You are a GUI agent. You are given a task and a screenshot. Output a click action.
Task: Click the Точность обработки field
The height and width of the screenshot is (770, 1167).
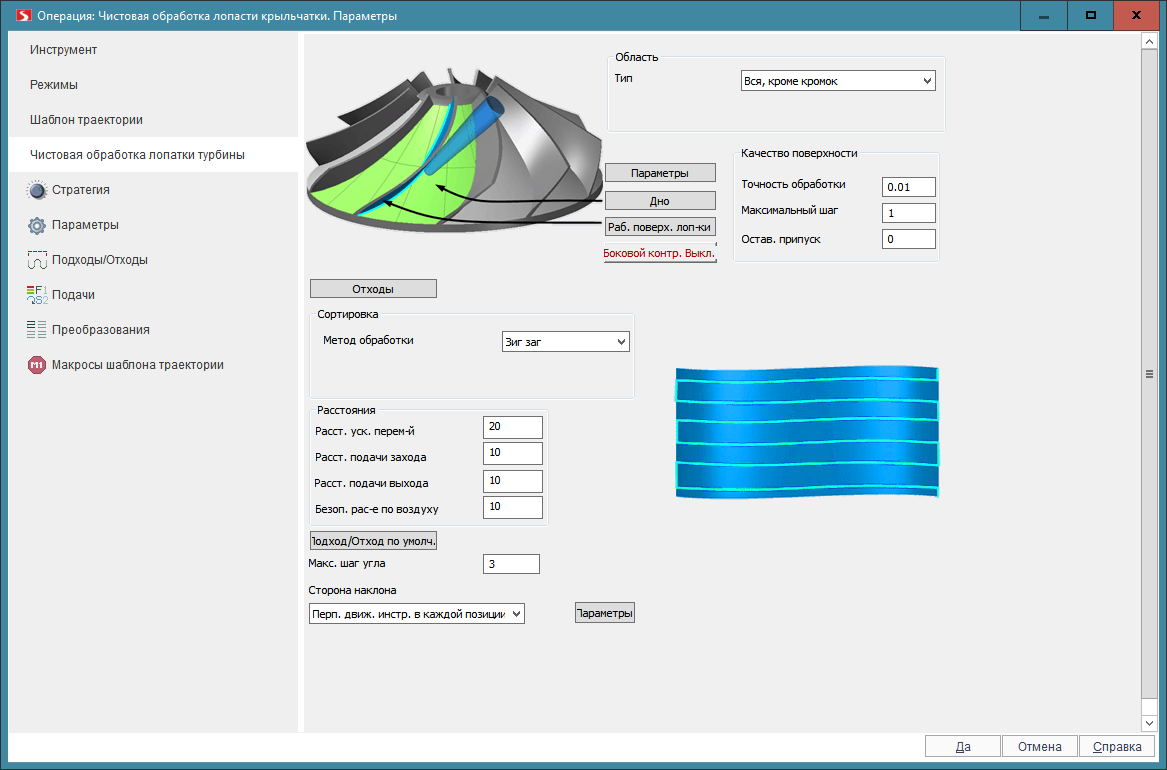click(909, 187)
